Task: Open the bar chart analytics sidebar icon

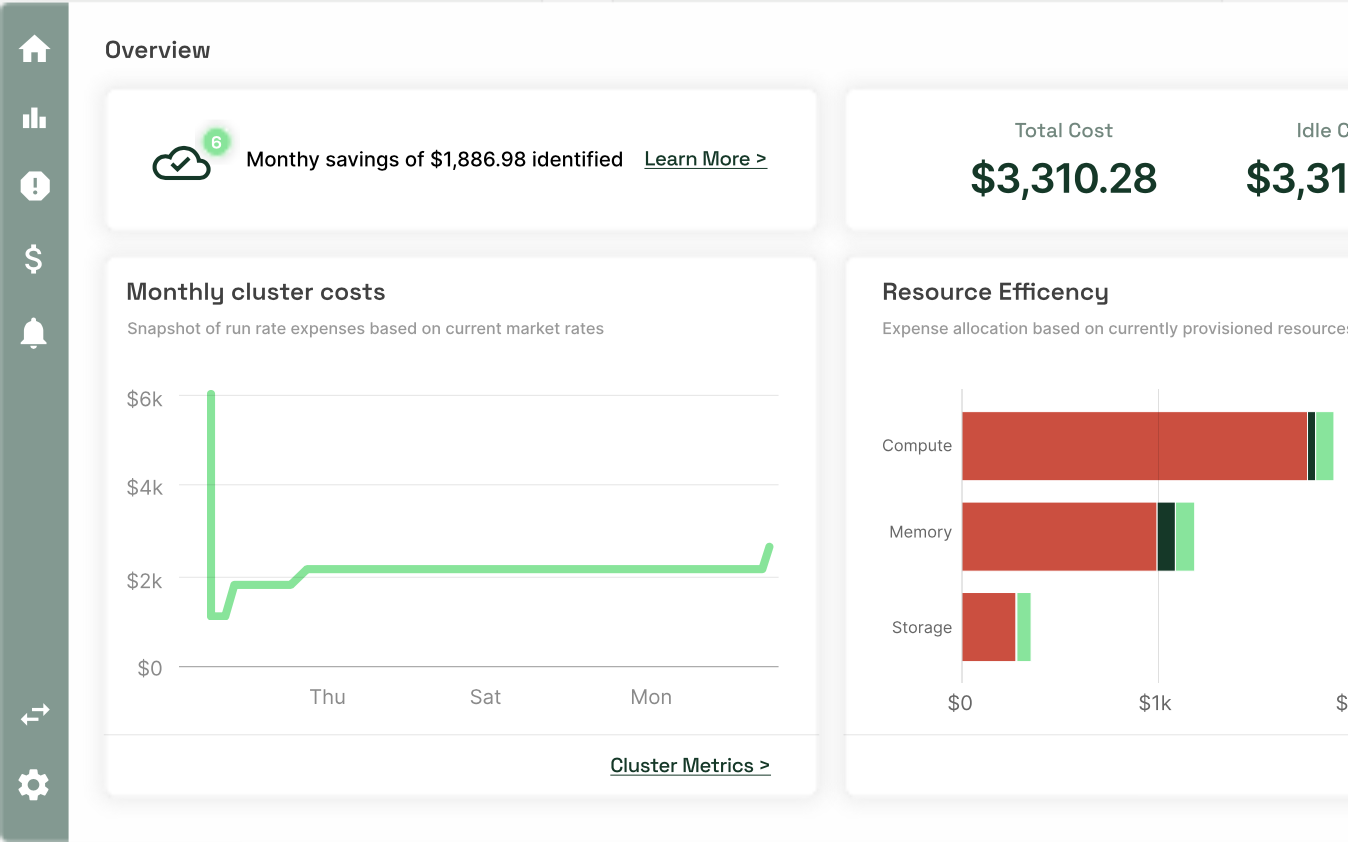Action: tap(34, 117)
